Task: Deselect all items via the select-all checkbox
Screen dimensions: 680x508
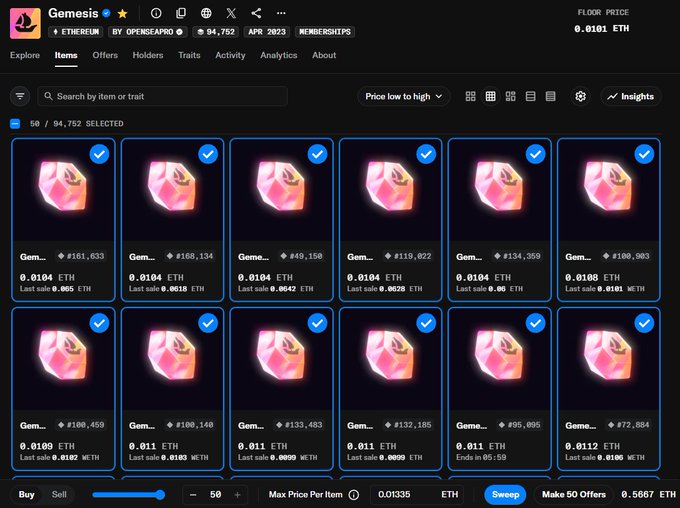Action: 15,124
